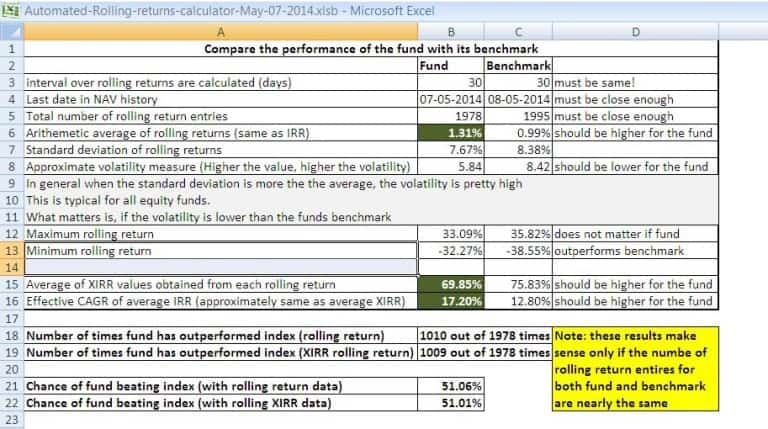The width and height of the screenshot is (768, 429).
Task: Click the 'must be same!' note cell
Action: pyautogui.click(x=635, y=82)
